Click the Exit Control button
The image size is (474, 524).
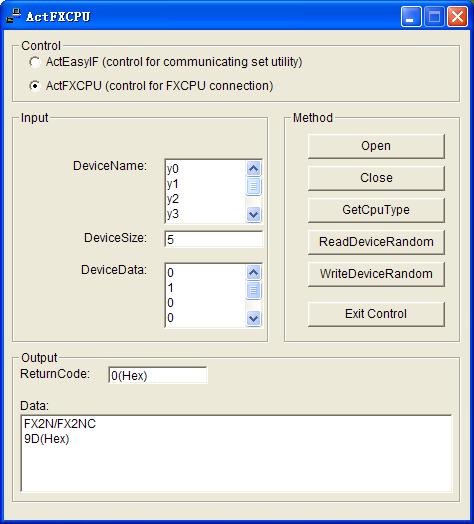tap(376, 314)
